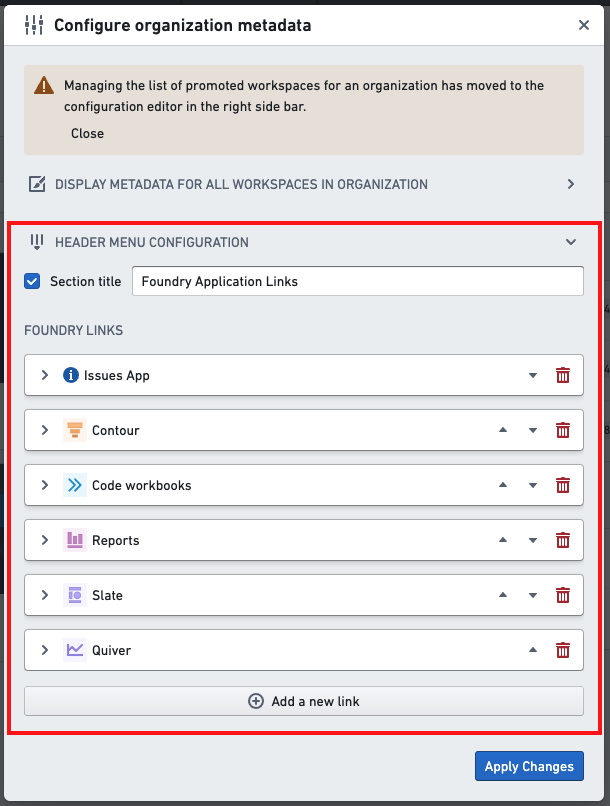Move Issues App link down

tap(533, 375)
